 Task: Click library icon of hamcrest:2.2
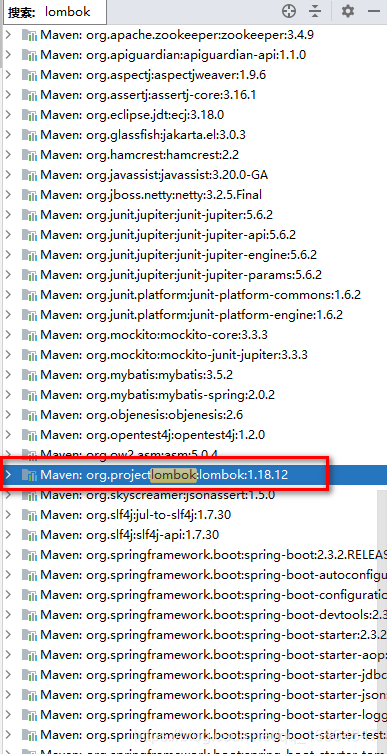[x=29, y=155]
